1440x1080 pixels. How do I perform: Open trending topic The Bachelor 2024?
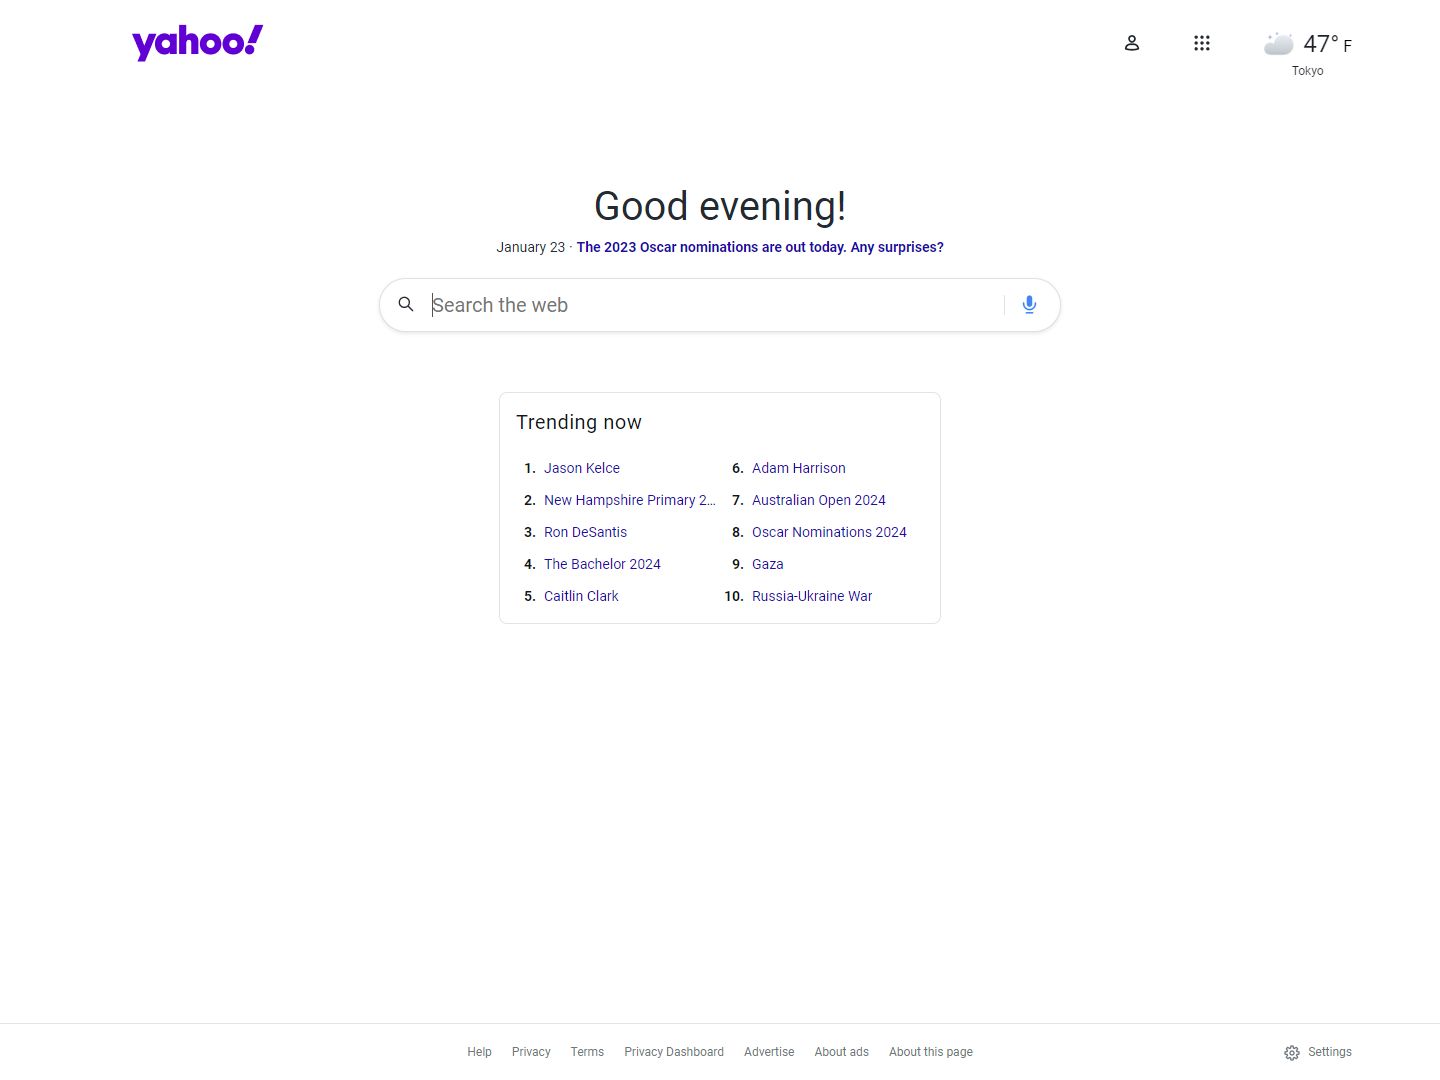pos(602,564)
